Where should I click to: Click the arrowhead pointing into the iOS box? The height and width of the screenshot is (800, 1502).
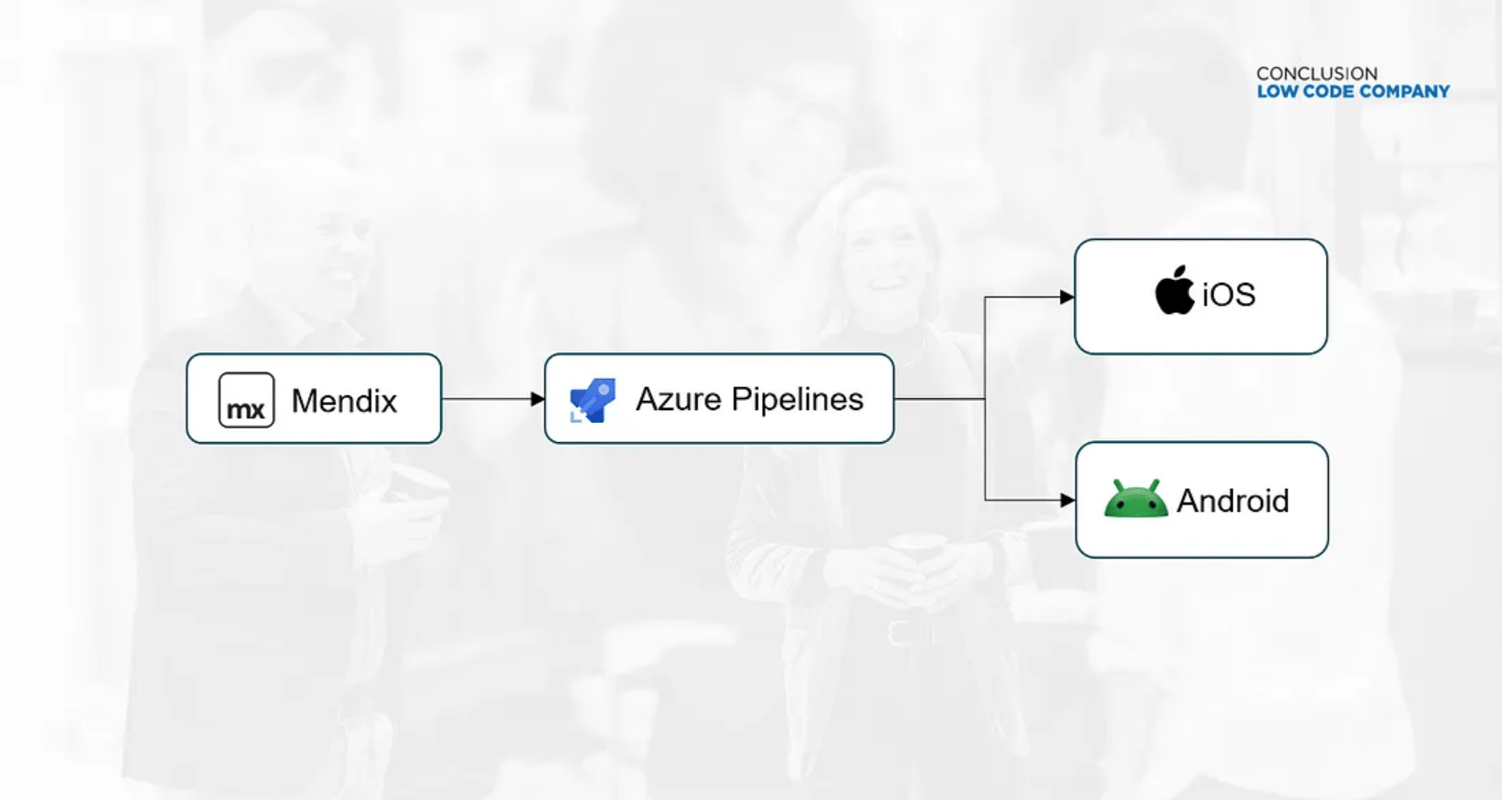point(1067,297)
